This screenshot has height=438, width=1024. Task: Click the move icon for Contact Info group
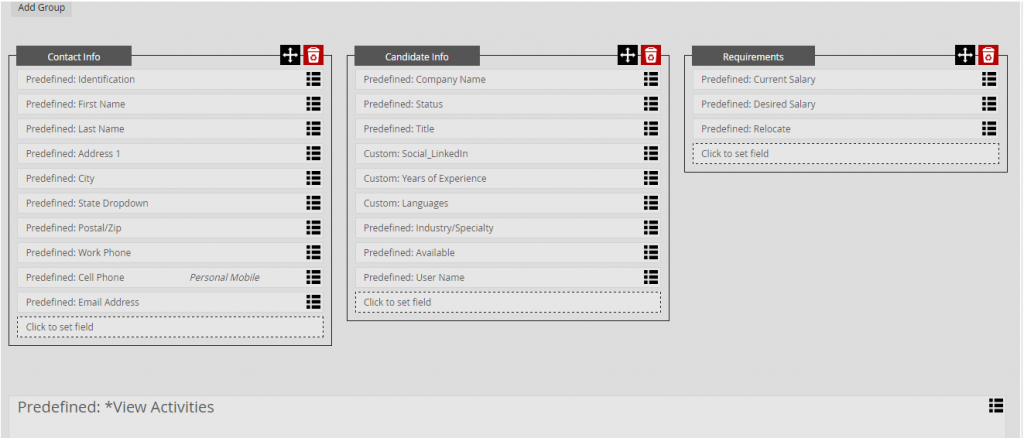(x=290, y=55)
